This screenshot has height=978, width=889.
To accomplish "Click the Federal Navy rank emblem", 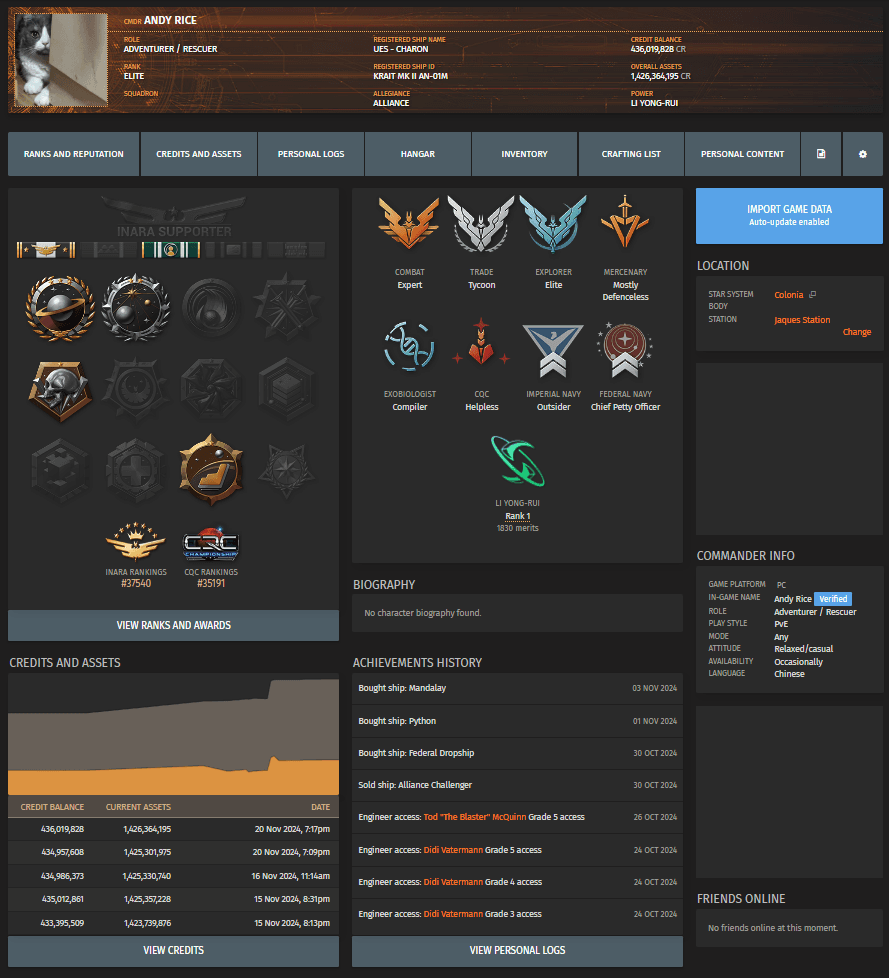I will tap(625, 346).
